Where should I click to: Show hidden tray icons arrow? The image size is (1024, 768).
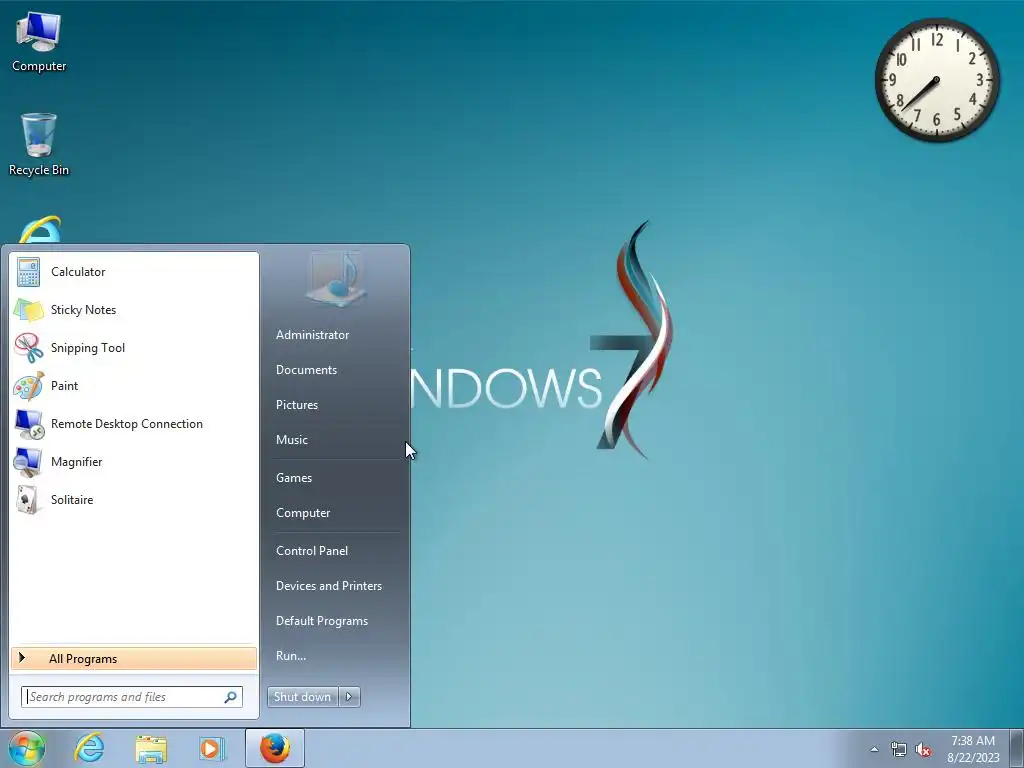tap(874, 750)
